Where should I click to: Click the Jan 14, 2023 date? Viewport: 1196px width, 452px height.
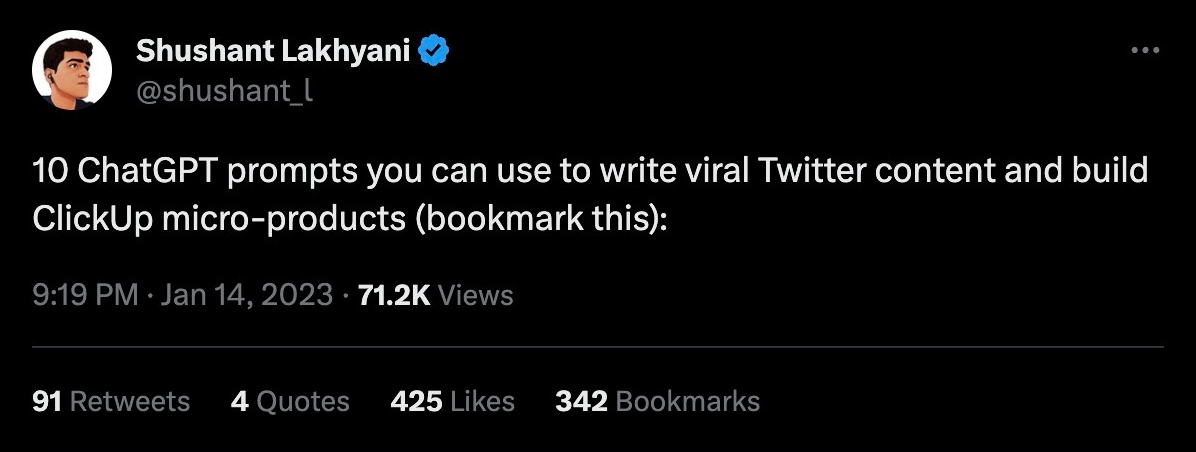click(244, 295)
